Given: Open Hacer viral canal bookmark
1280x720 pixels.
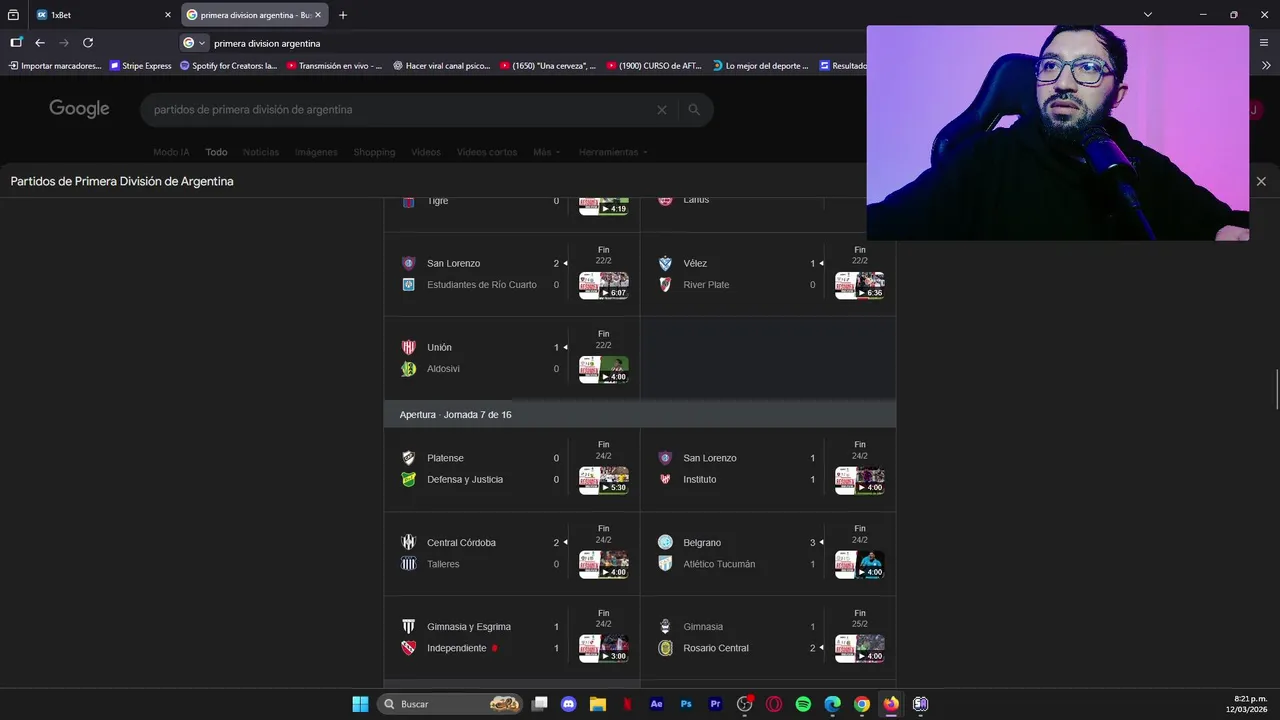Looking at the screenshot, I should pos(442,66).
